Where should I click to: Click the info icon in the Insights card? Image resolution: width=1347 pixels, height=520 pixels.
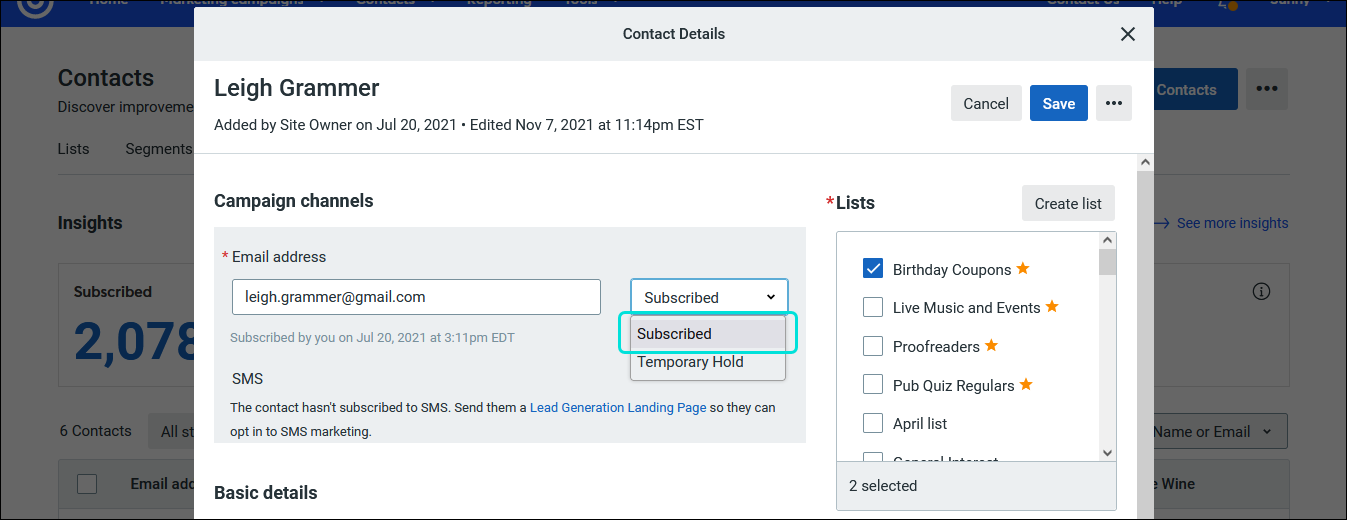[1261, 292]
